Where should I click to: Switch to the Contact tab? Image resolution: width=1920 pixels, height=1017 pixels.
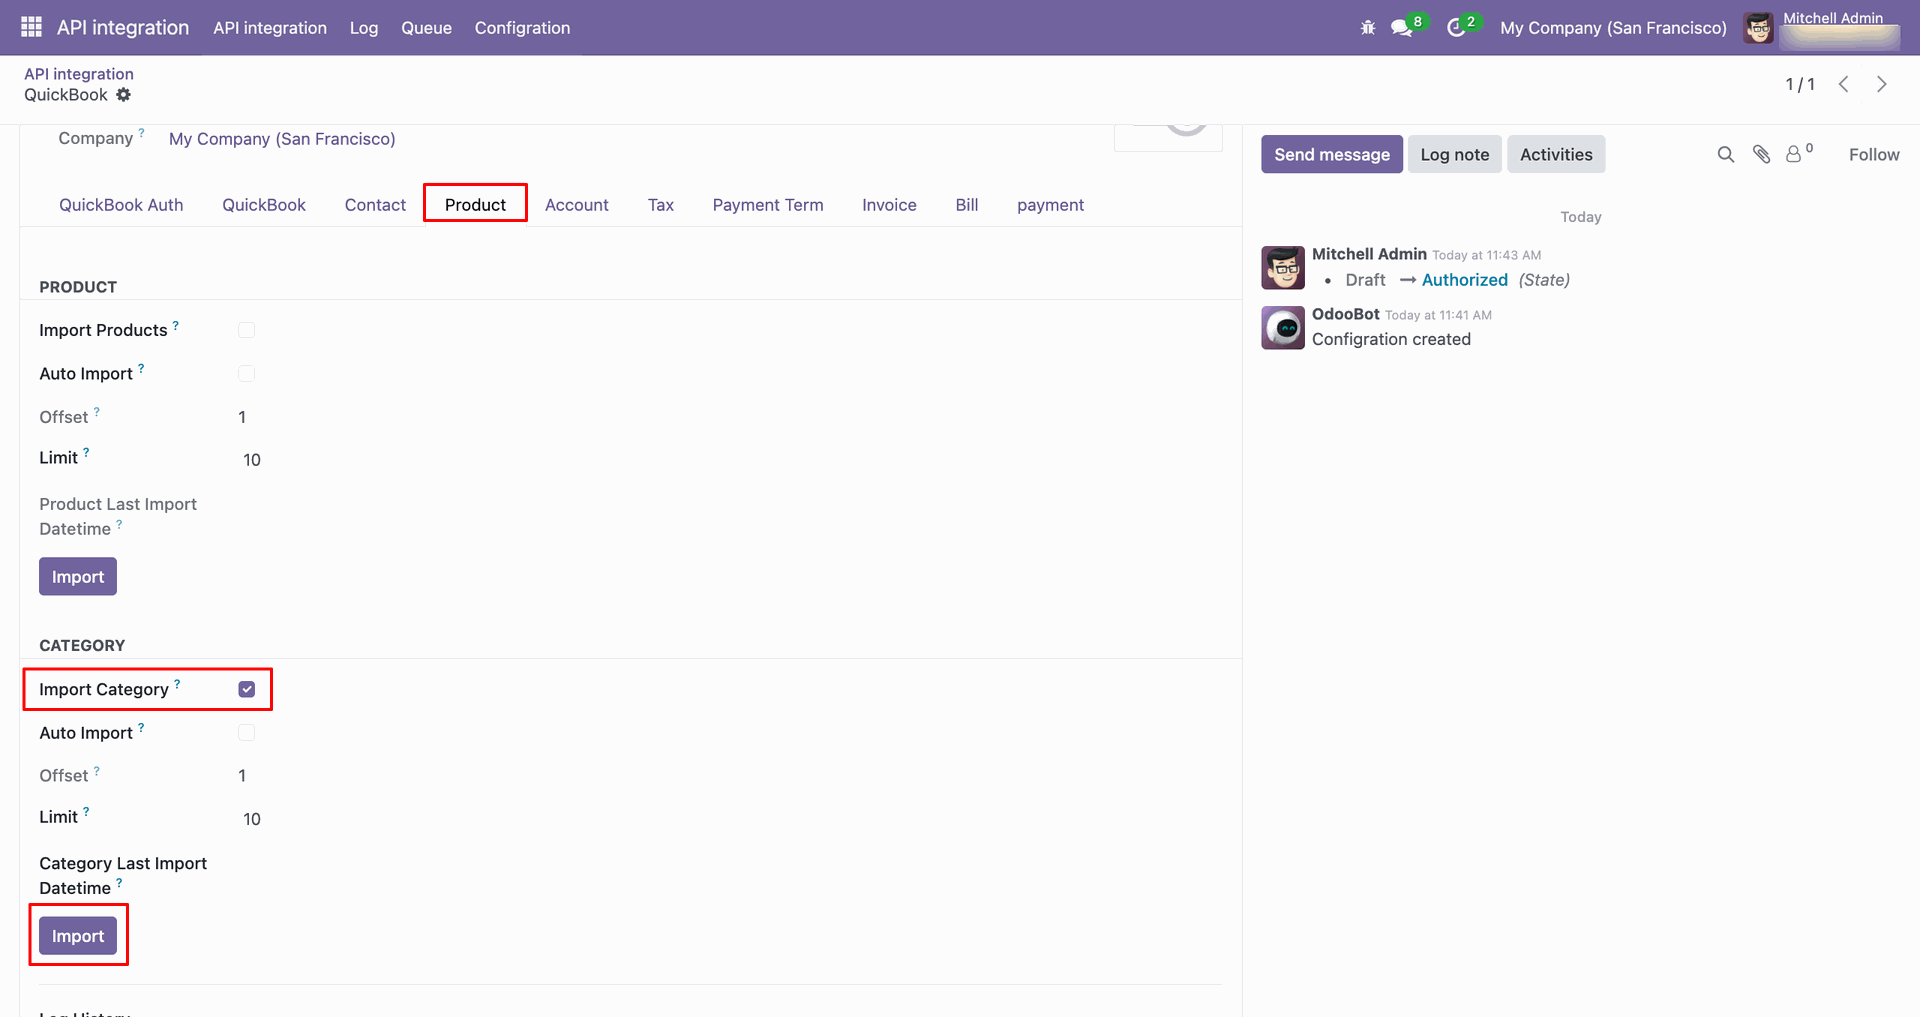(375, 205)
